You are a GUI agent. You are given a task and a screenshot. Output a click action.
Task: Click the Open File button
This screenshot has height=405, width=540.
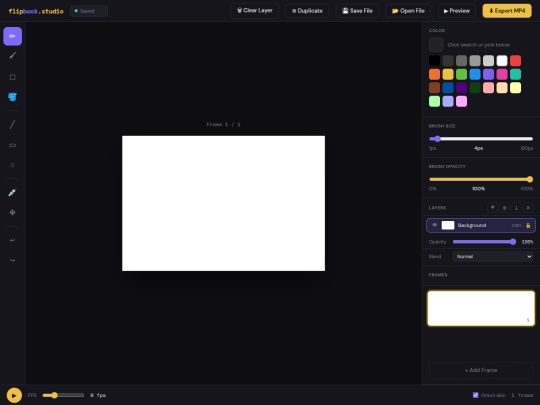point(408,11)
